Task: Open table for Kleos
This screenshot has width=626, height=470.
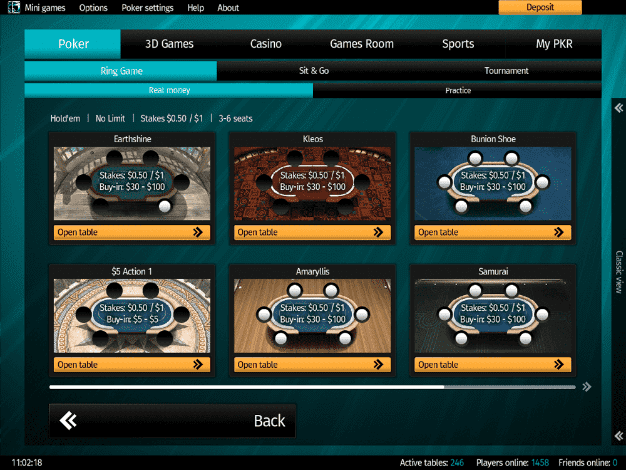Action: (312, 232)
